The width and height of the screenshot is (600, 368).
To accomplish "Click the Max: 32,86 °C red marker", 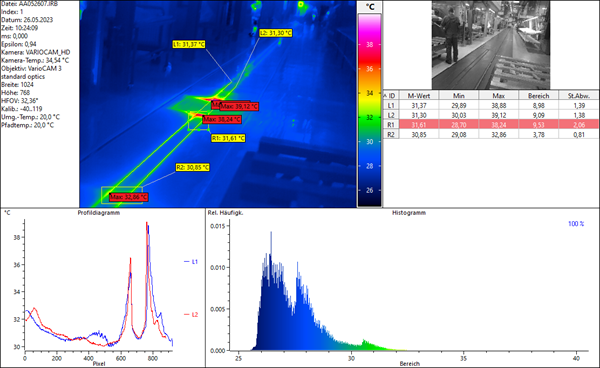I will pos(128,197).
